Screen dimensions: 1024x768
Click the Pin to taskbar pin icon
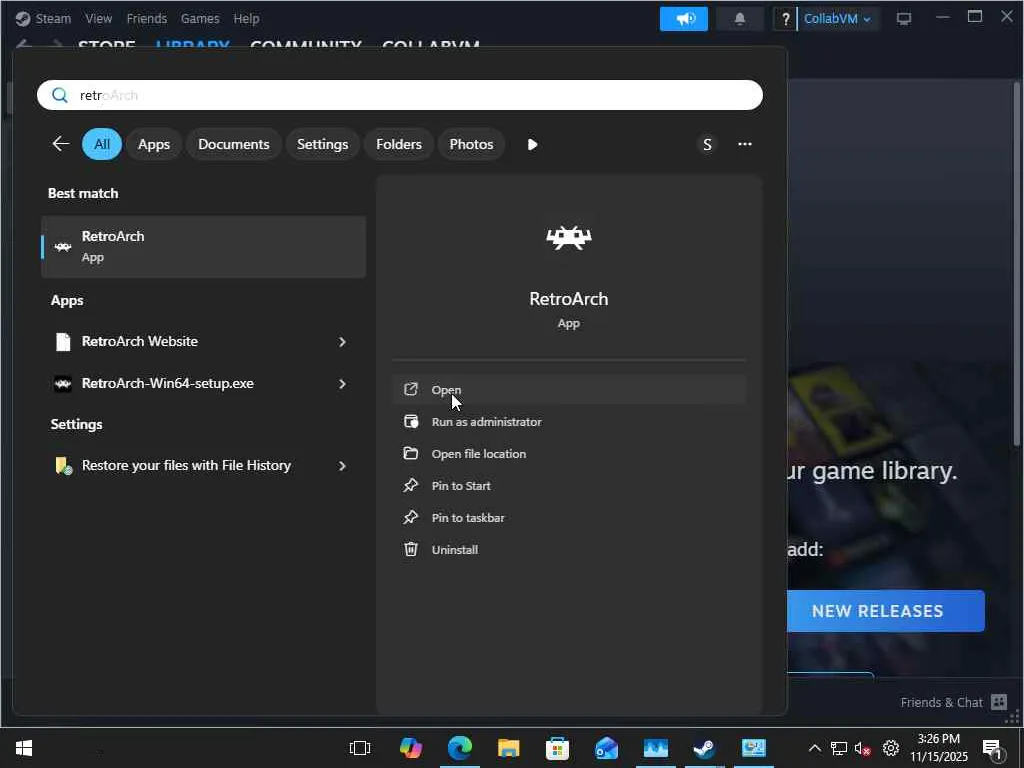[x=411, y=517]
